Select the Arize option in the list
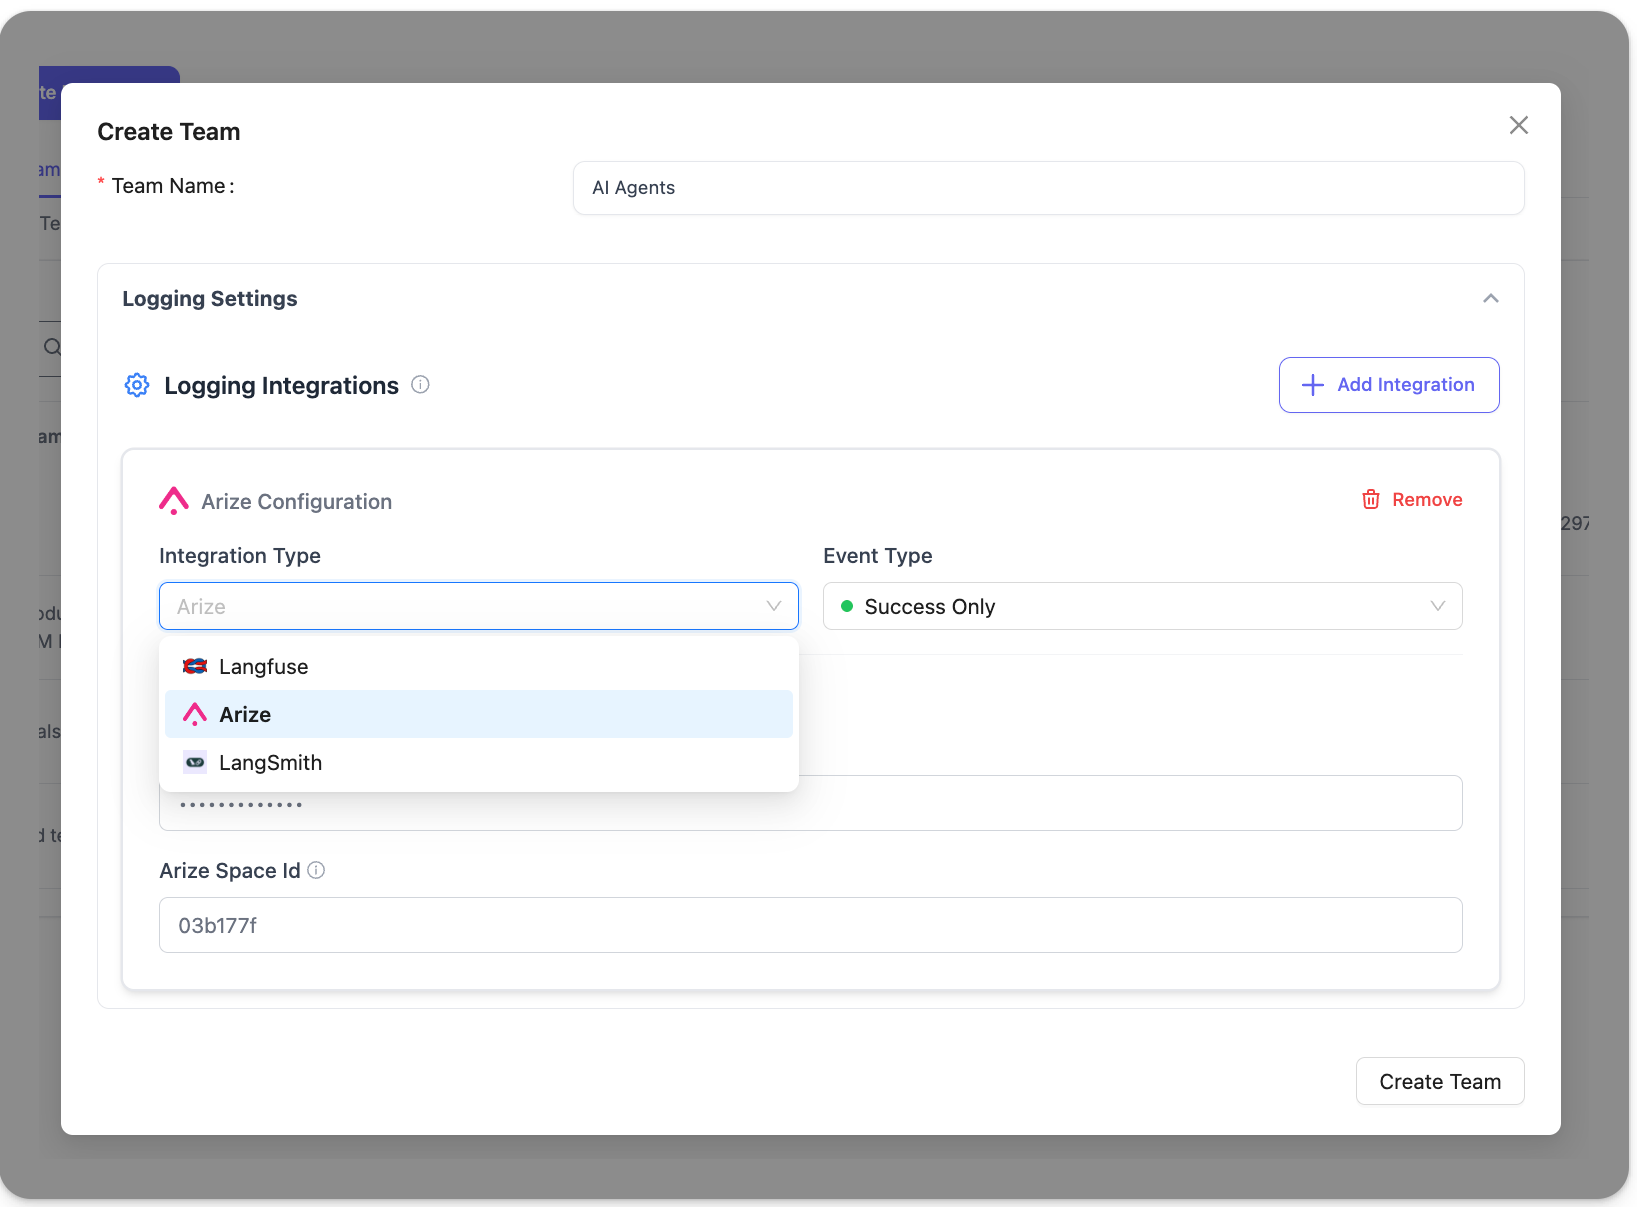The width and height of the screenshot is (1637, 1207). 246,715
